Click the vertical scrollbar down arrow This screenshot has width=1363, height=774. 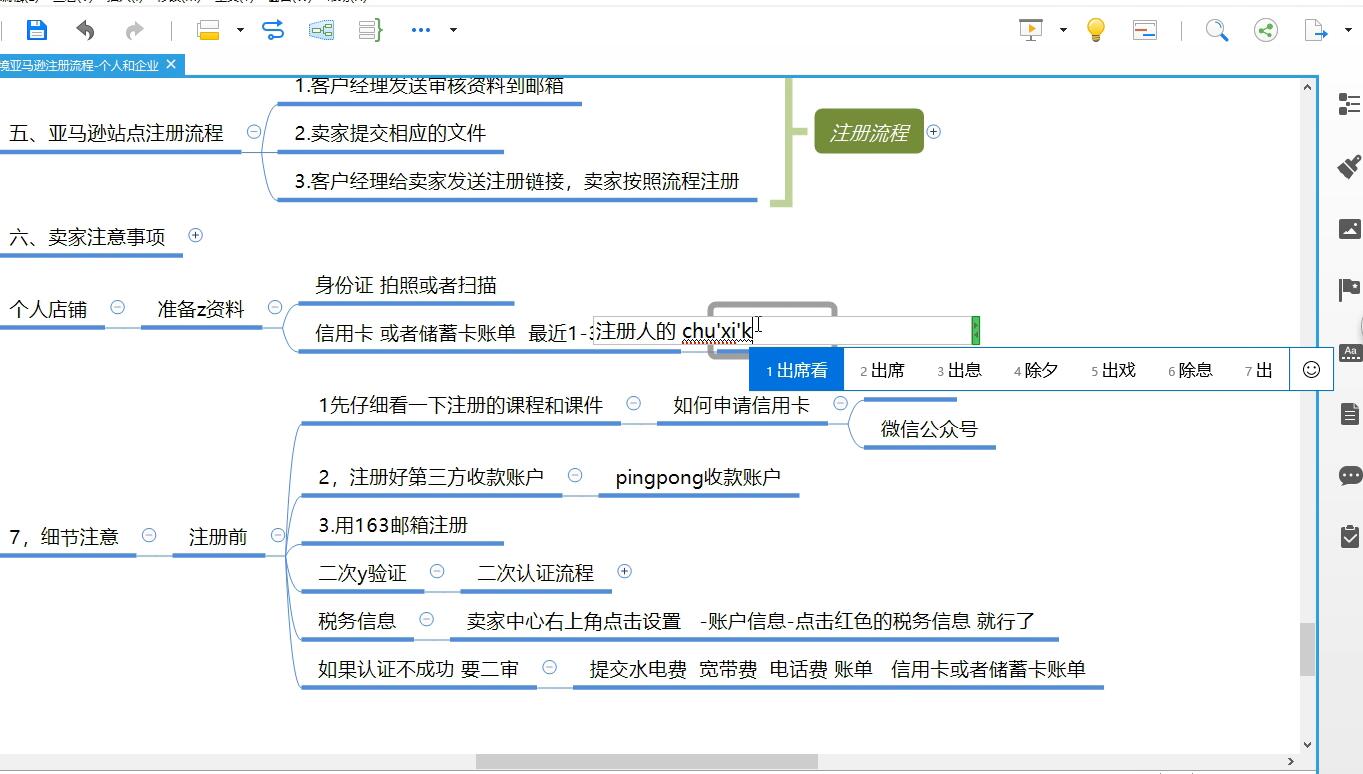tap(1307, 744)
